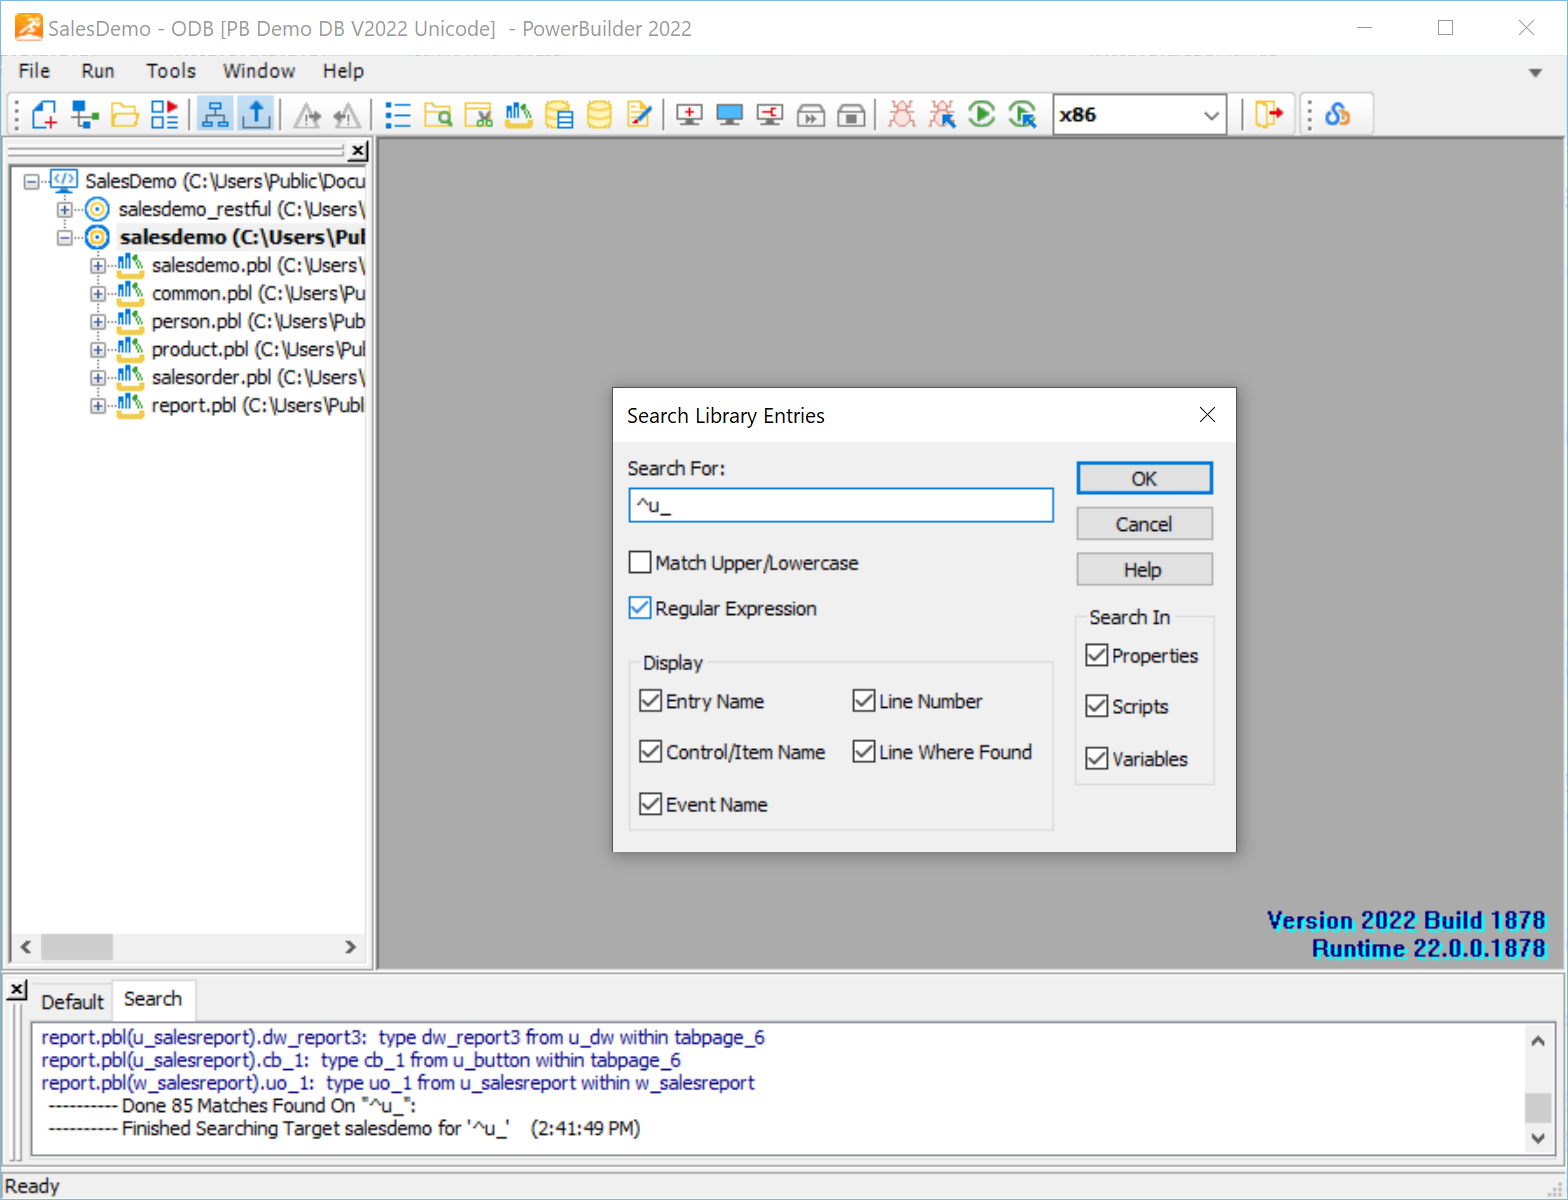Expand the salesorder.pbl library
This screenshot has width=1568, height=1200.
coord(98,378)
